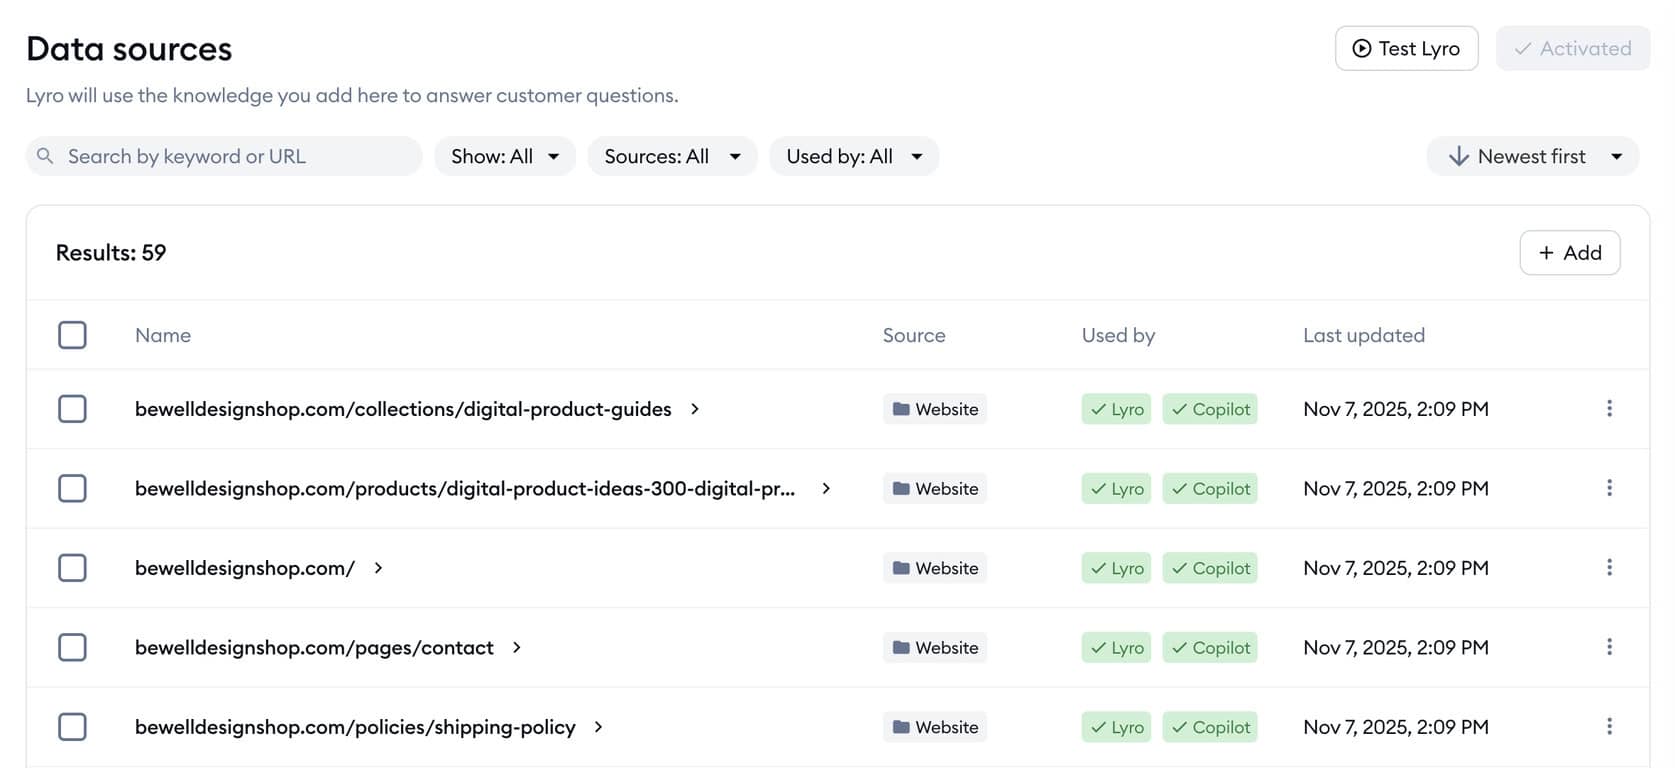Expand the bewelldesignshop.com/ row chevron
Image resolution: width=1675 pixels, height=768 pixels.
(x=378, y=568)
